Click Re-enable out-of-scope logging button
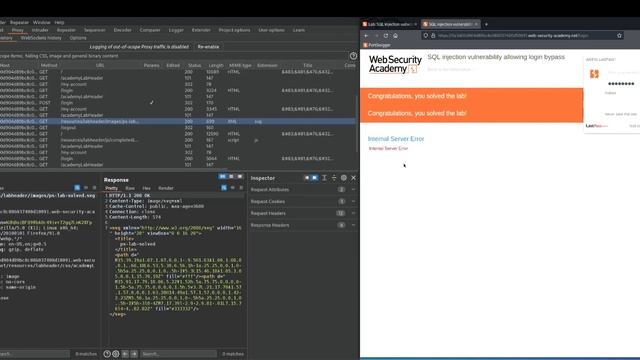This screenshot has height=360, width=640. [x=208, y=47]
